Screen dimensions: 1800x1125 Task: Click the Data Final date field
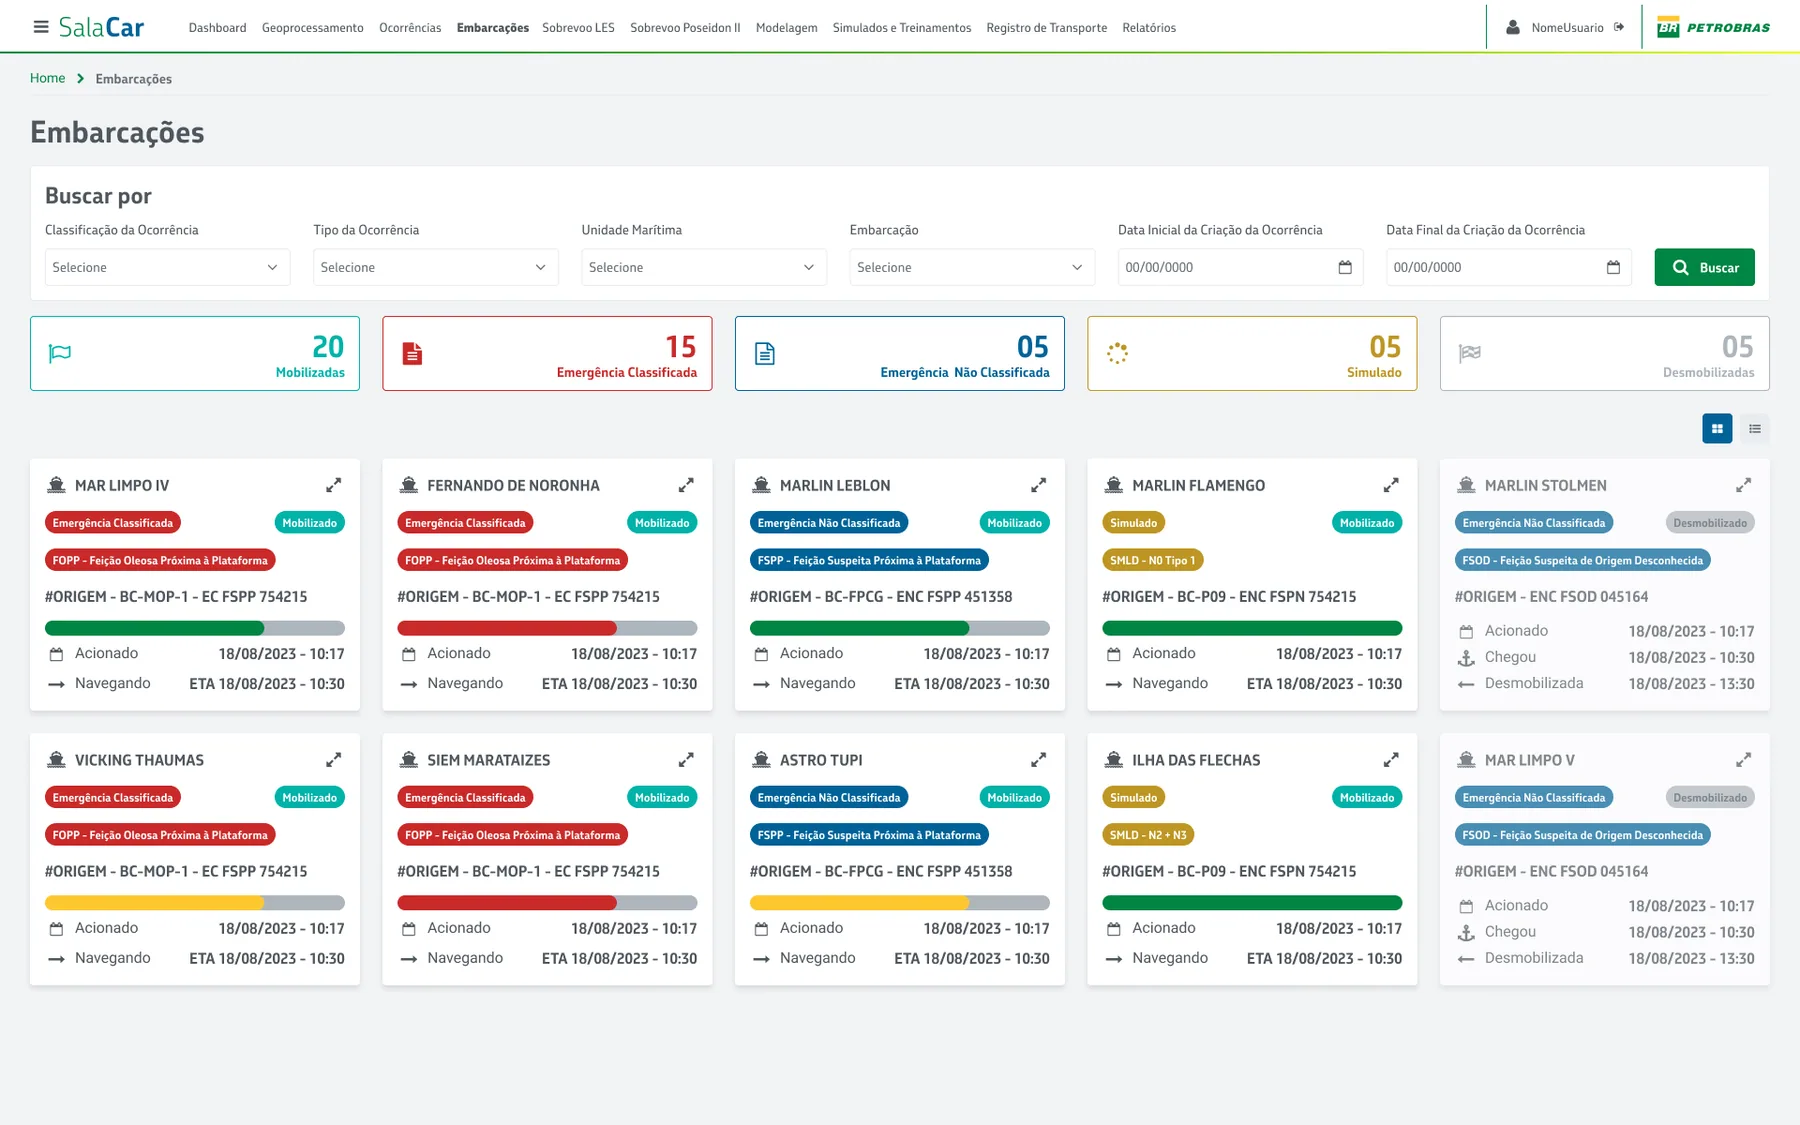(x=1508, y=267)
